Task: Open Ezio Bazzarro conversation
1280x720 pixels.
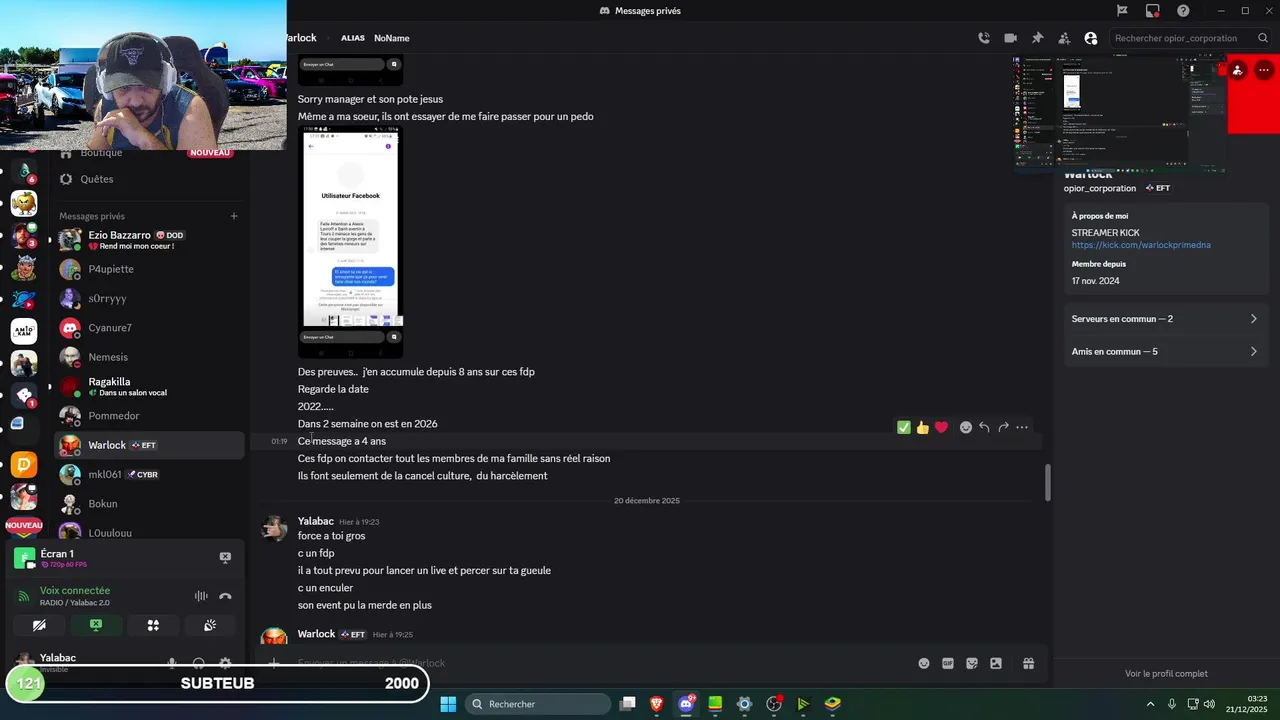Action: click(149, 240)
